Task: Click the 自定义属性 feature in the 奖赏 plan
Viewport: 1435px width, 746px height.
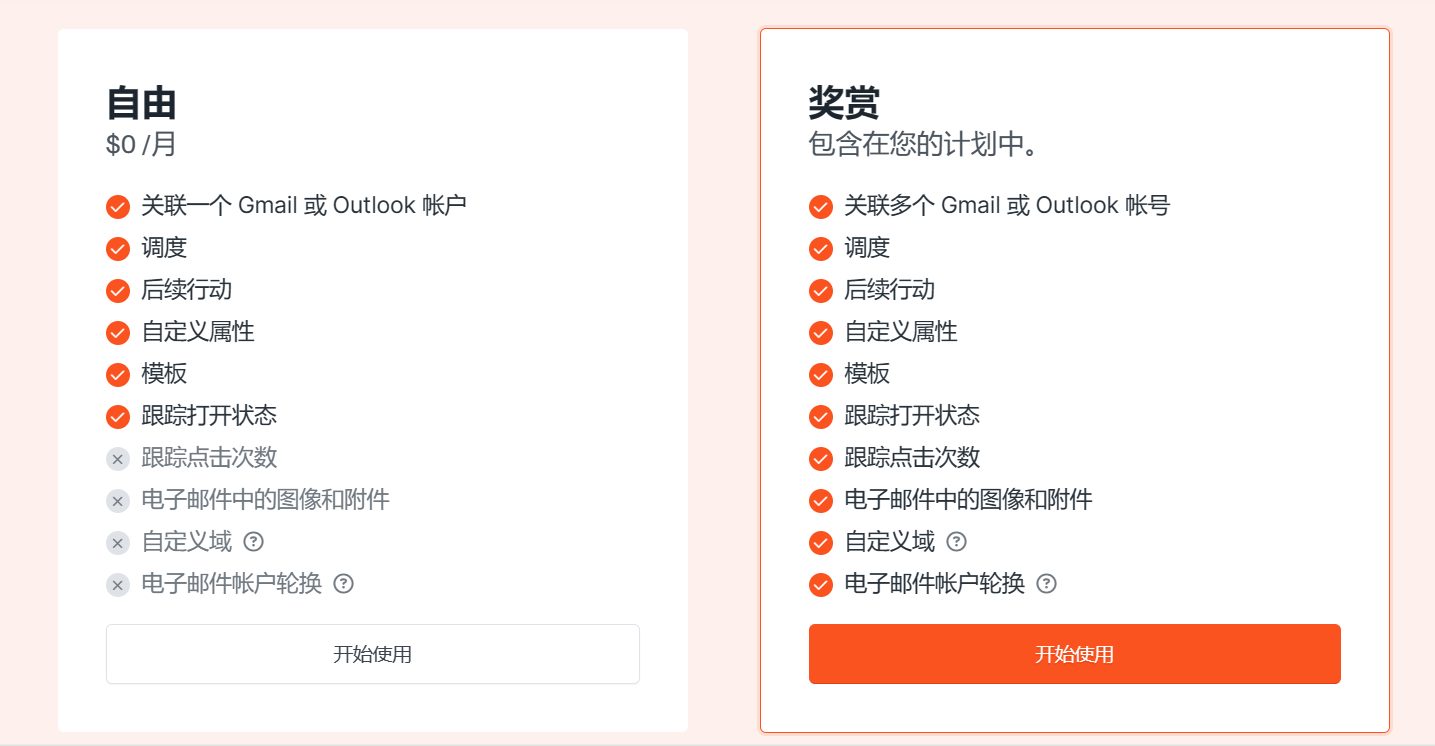Action: click(x=901, y=332)
